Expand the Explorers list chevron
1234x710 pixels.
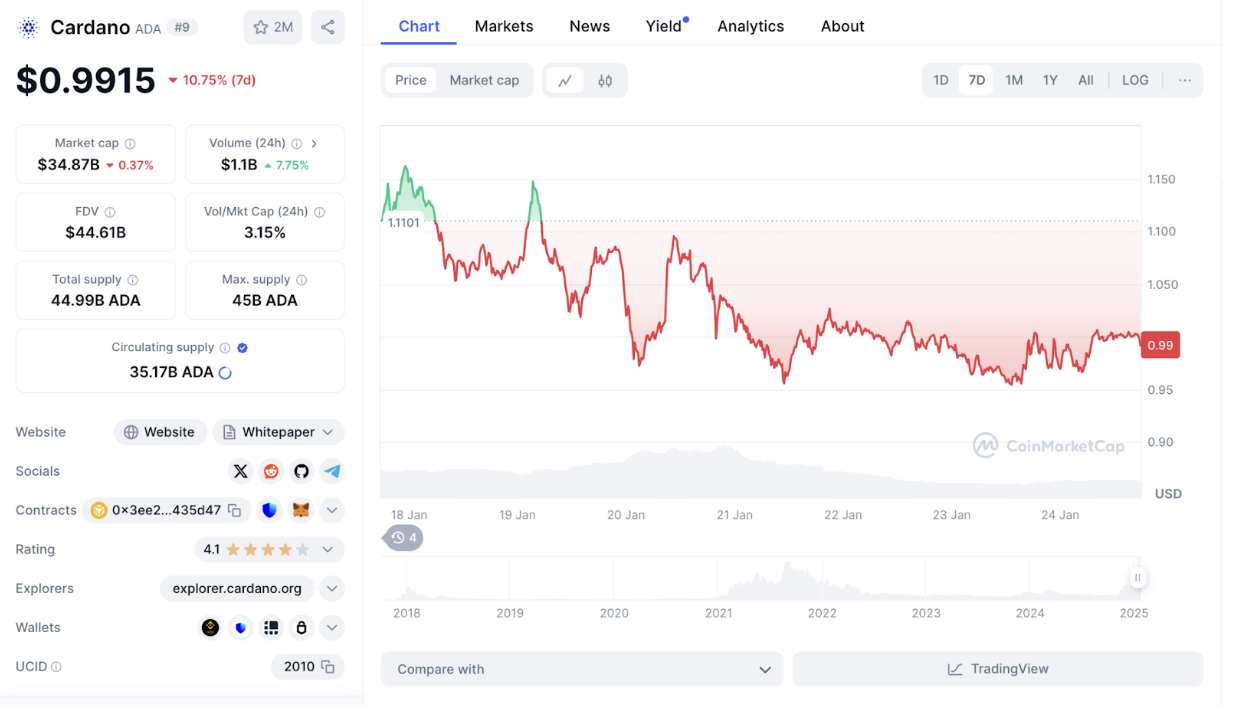[332, 588]
